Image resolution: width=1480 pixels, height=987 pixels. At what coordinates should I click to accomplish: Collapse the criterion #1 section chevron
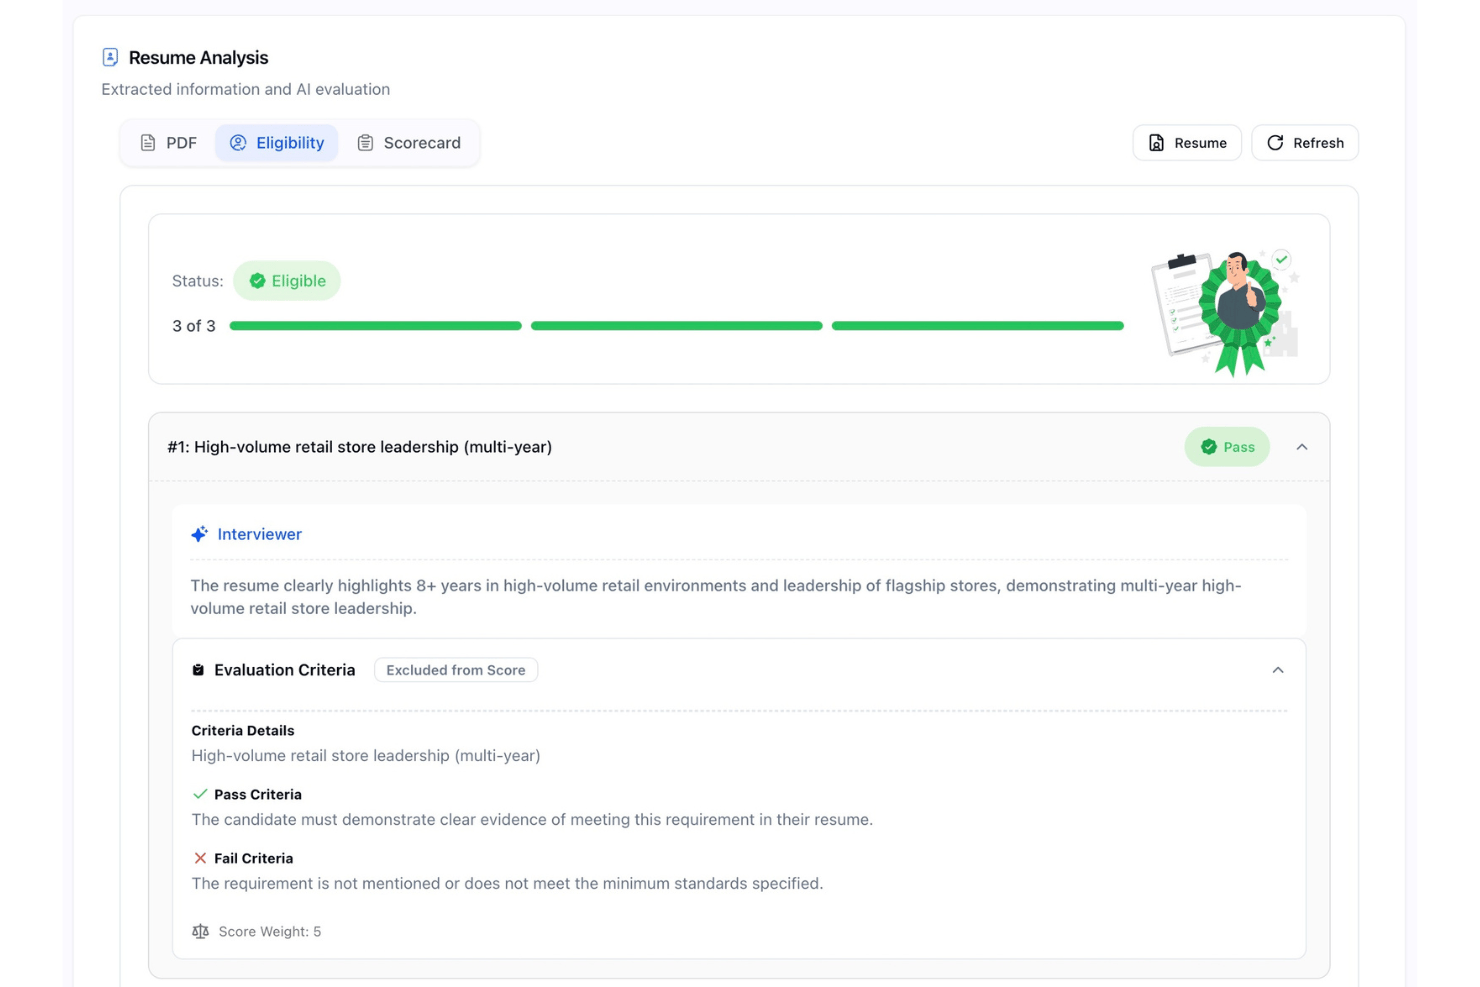[1302, 447]
